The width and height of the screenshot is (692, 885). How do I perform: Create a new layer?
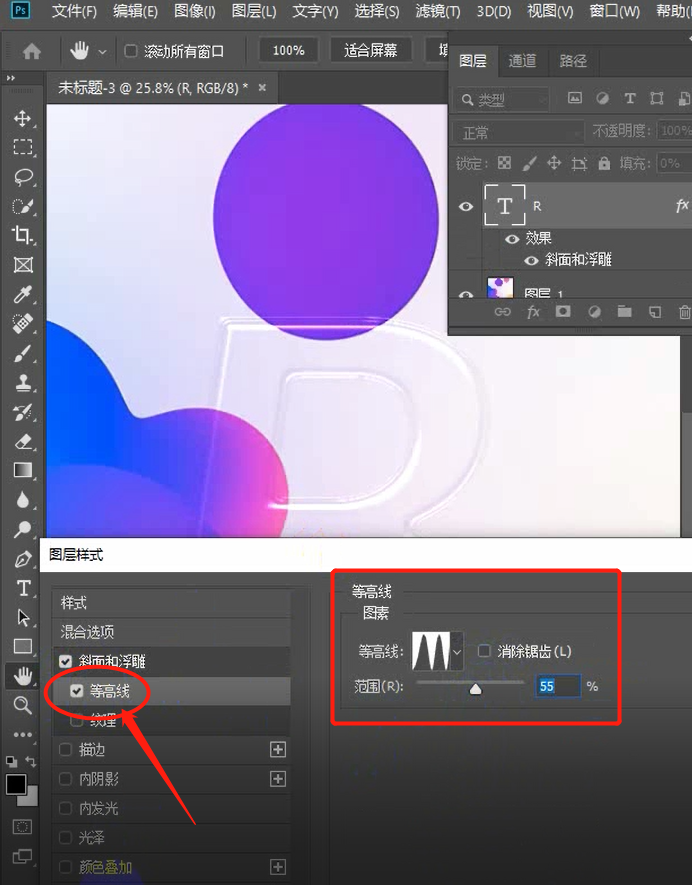pyautogui.click(x=655, y=312)
